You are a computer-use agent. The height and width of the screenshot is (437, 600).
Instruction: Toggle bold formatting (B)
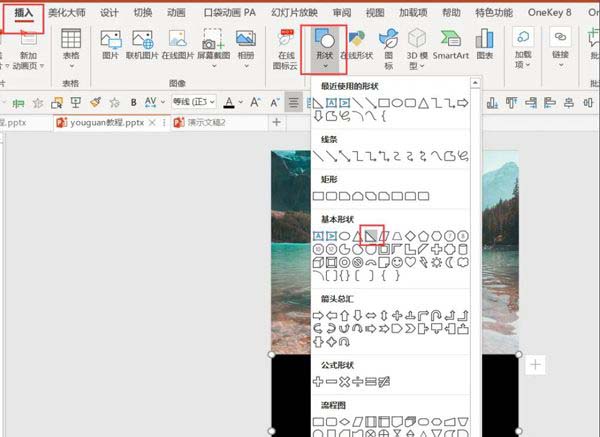click(x=134, y=103)
